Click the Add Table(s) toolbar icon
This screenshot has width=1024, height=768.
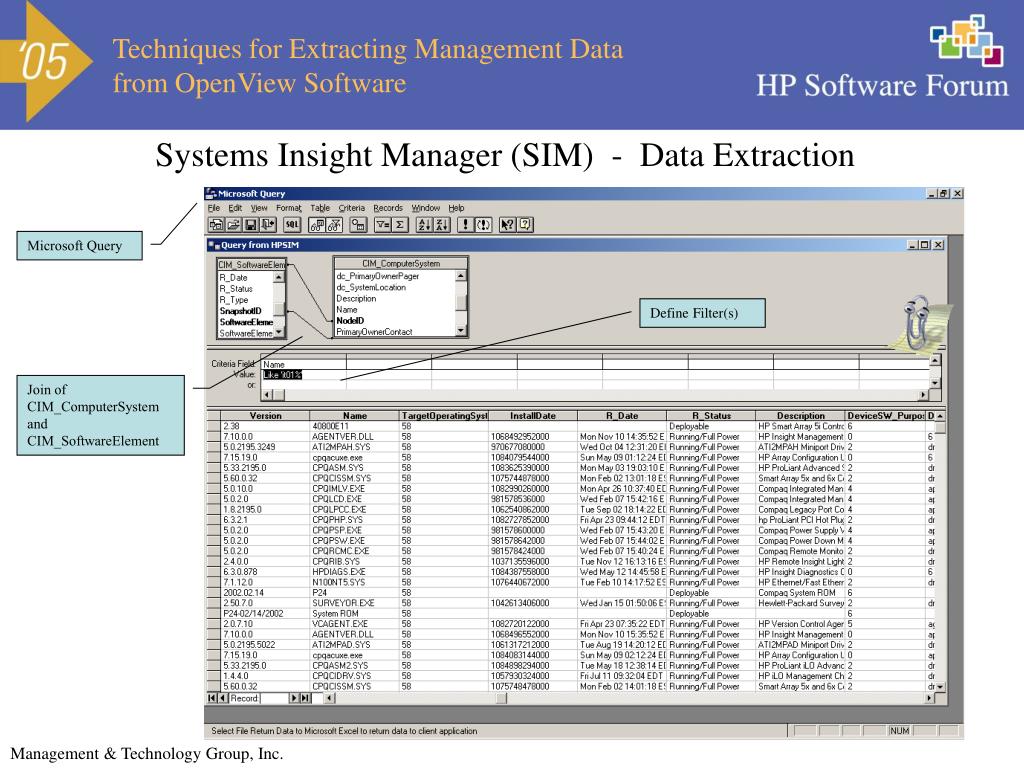[358, 225]
